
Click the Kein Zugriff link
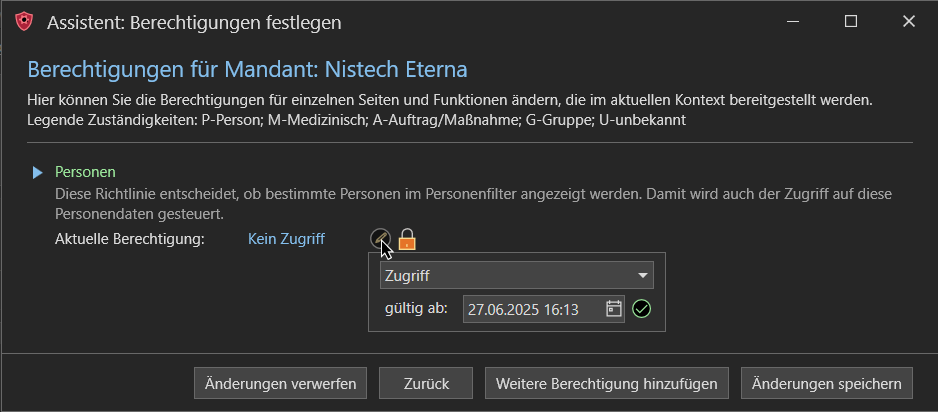(286, 239)
